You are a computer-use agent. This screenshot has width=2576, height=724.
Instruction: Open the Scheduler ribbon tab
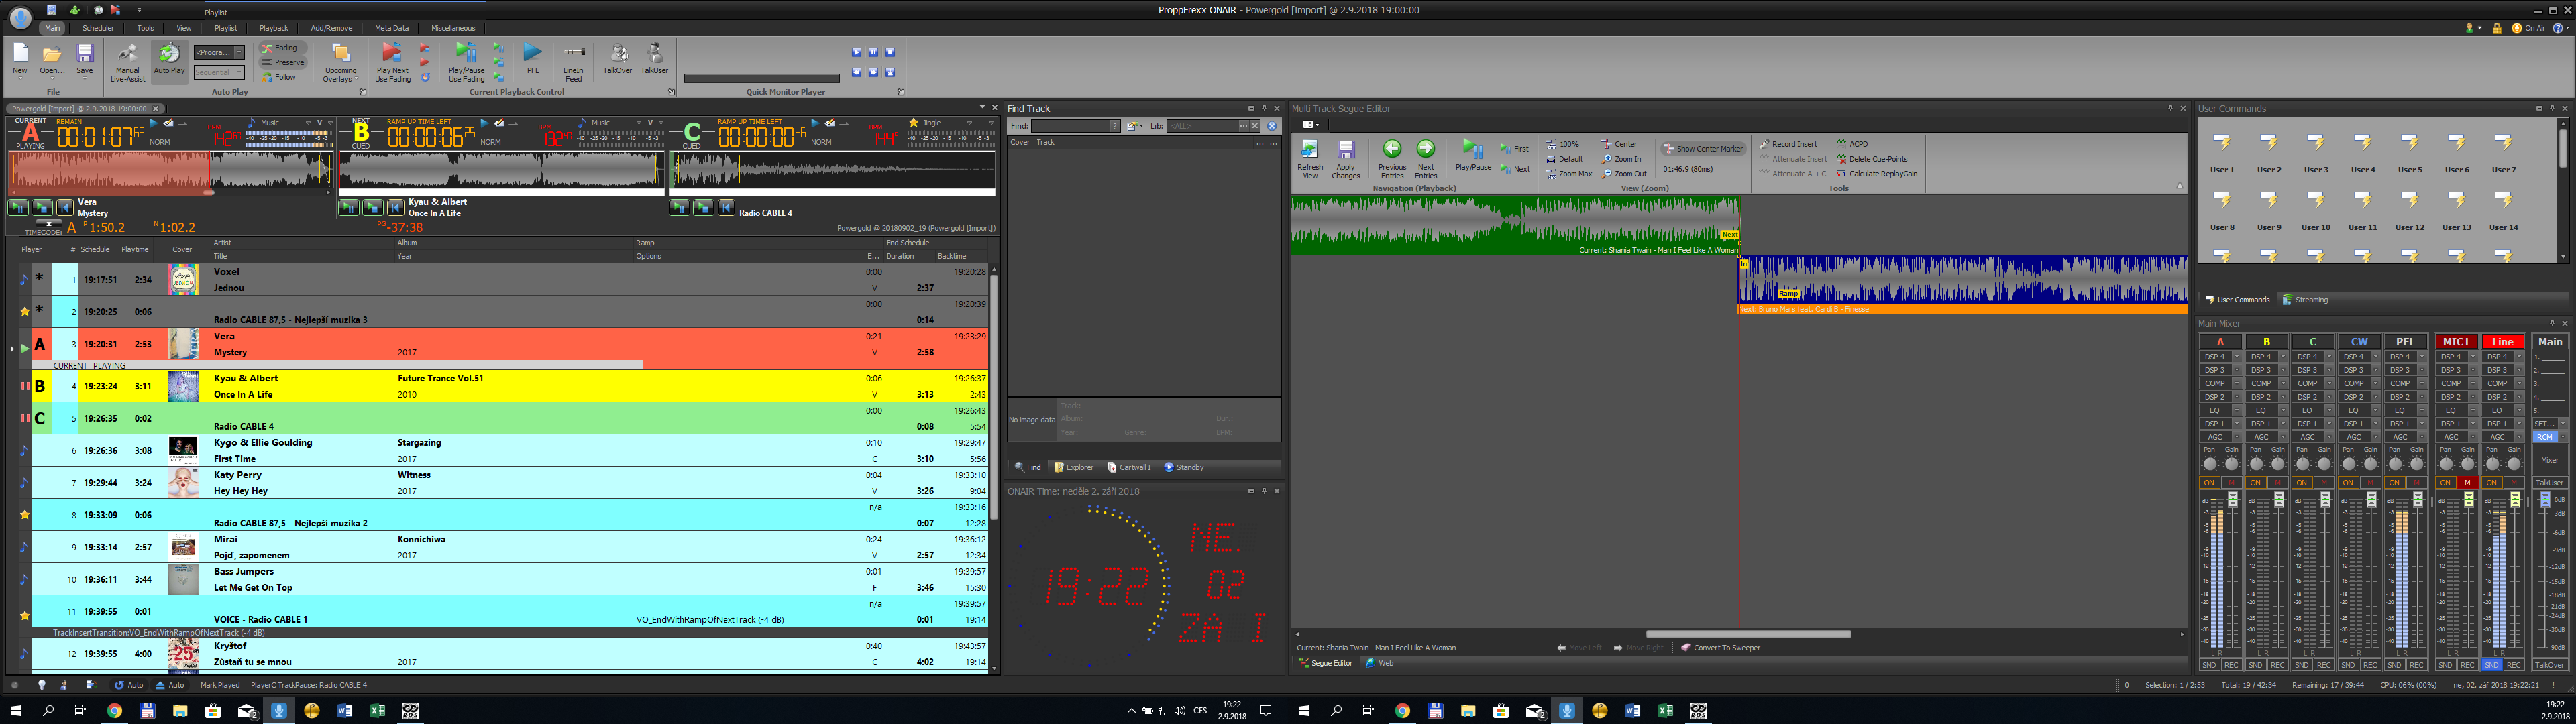(98, 28)
